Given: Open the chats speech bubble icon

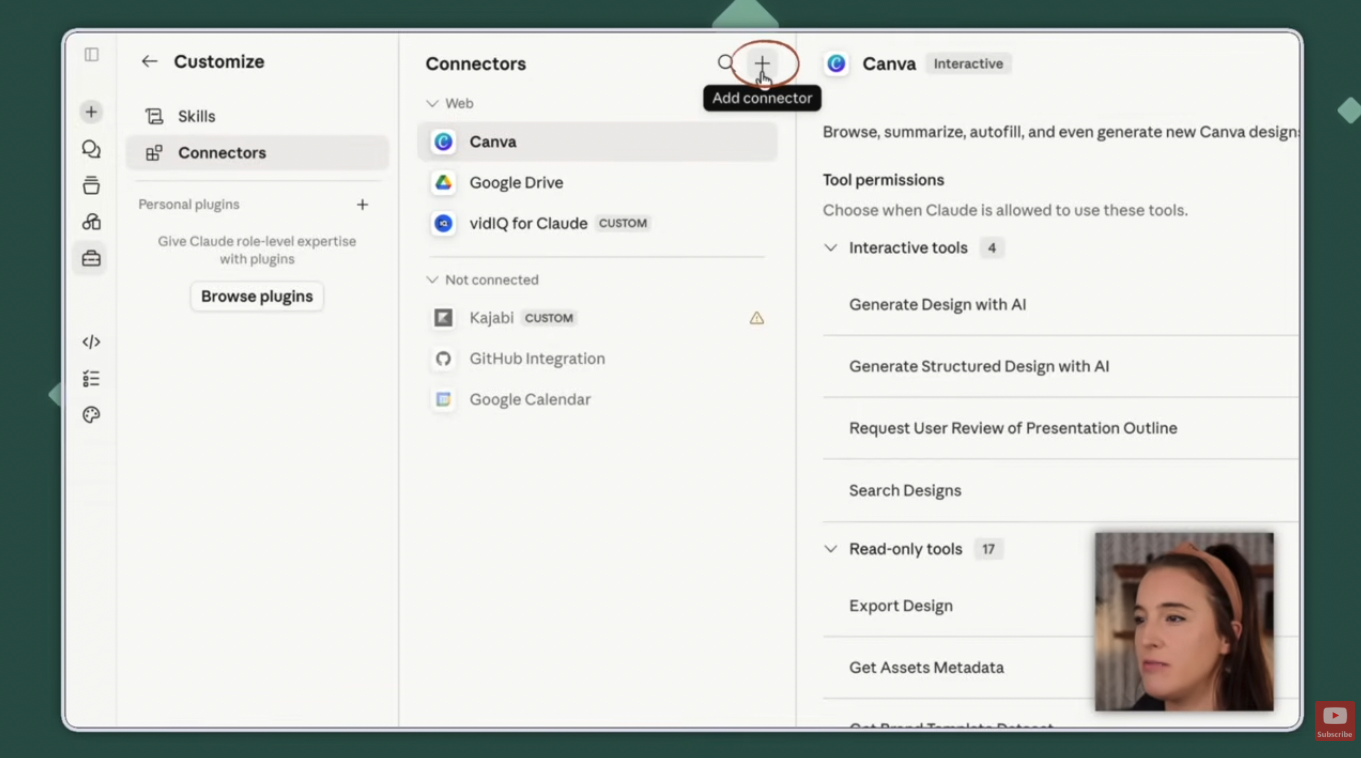Looking at the screenshot, I should point(91,149).
